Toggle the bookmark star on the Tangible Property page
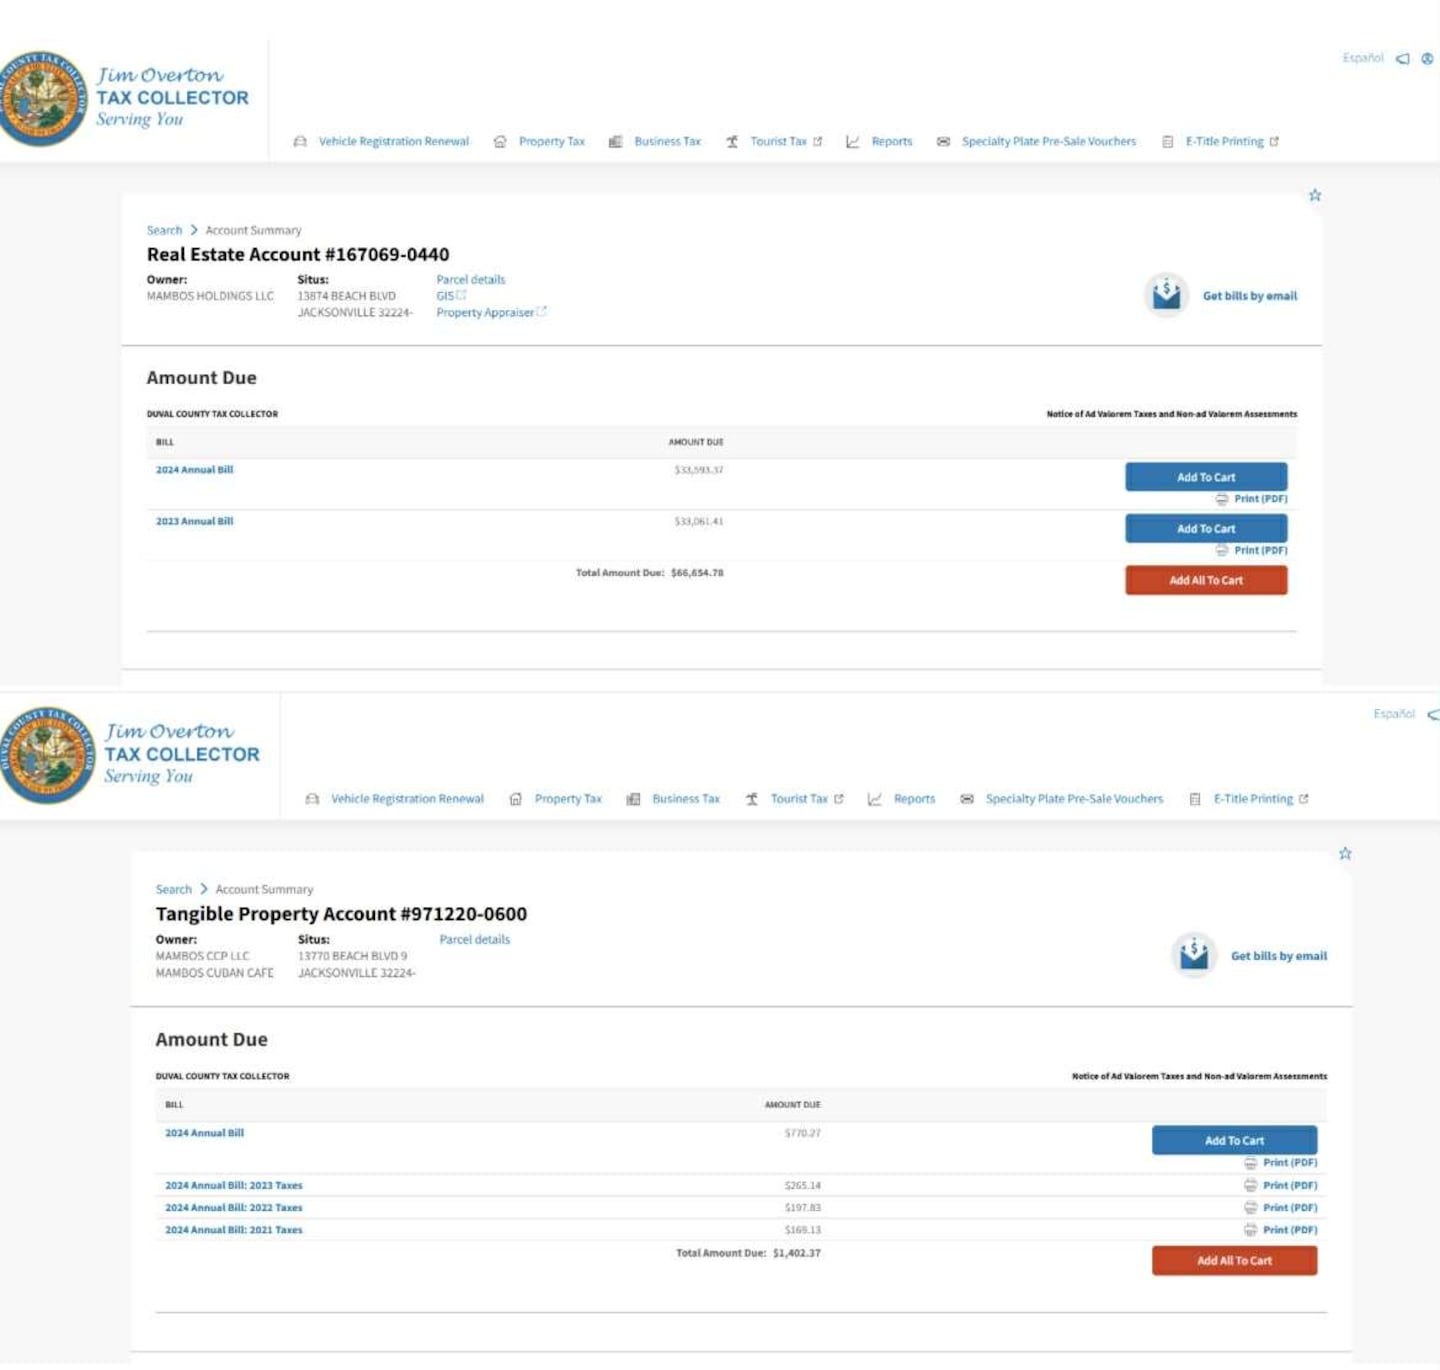Screen dimensions: 1440x1370 pos(1345,853)
